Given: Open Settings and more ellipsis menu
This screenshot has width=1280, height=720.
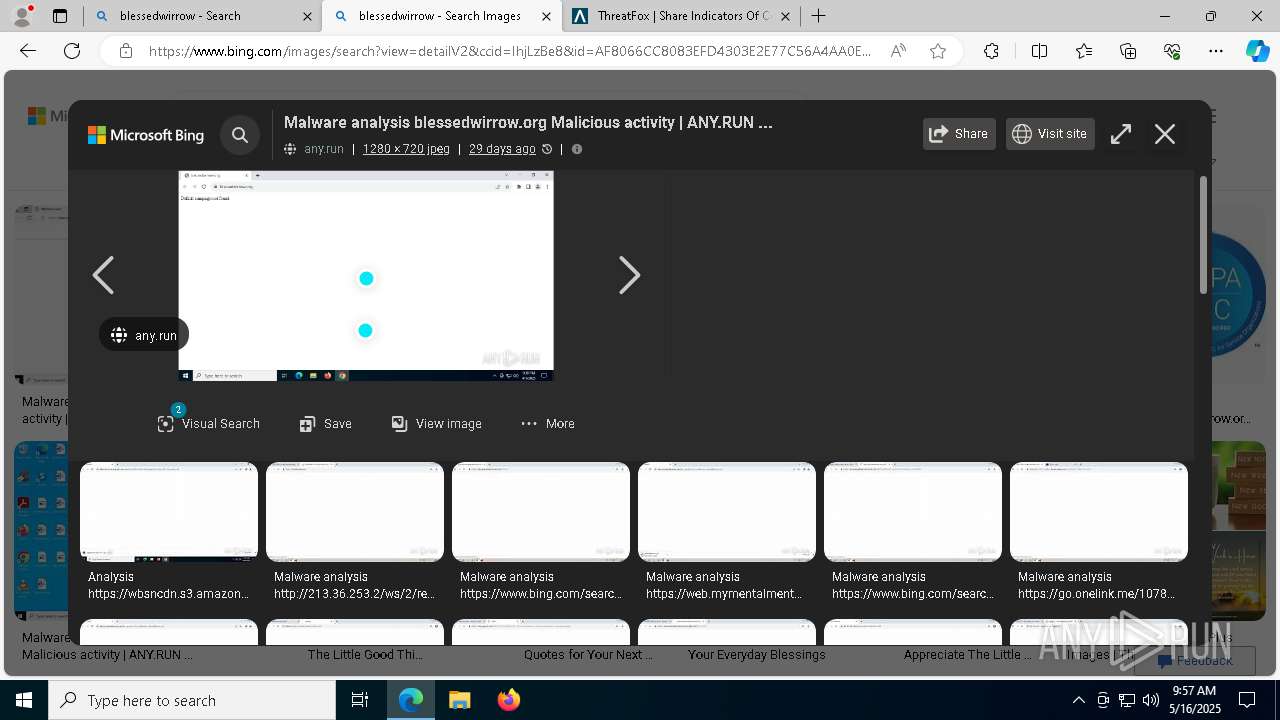Looking at the screenshot, I should tap(1216, 51).
